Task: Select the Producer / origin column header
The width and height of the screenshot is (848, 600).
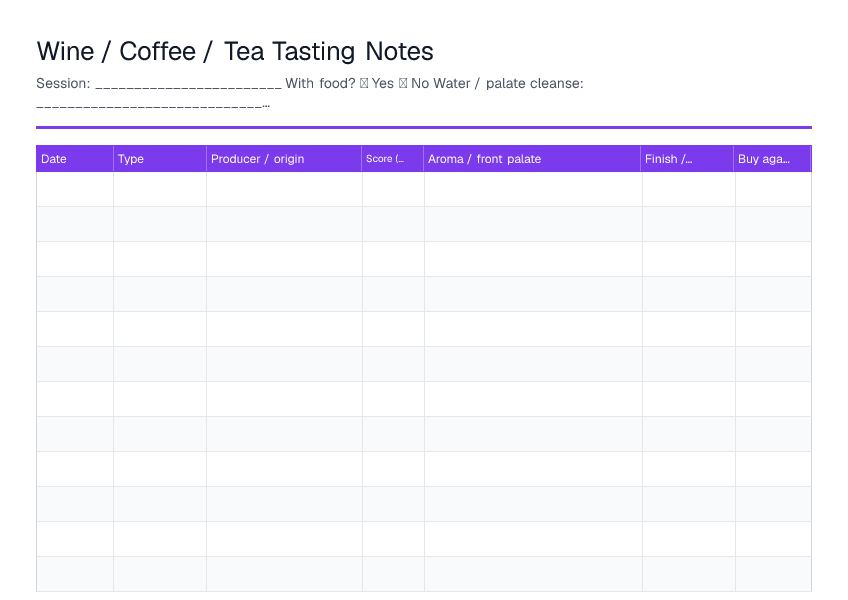Action: pyautogui.click(x=284, y=159)
